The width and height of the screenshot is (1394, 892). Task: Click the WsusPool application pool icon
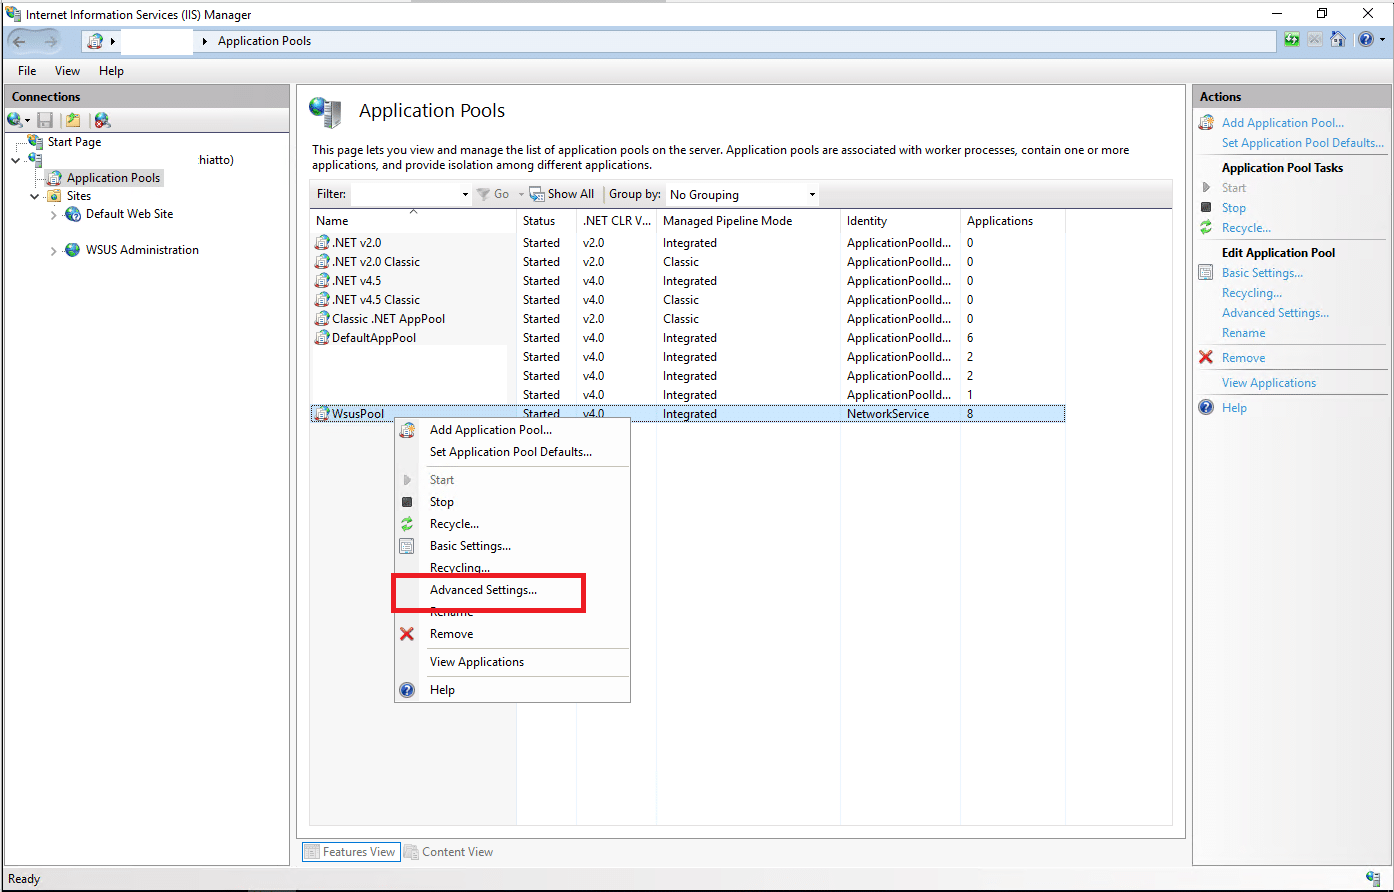tap(322, 414)
